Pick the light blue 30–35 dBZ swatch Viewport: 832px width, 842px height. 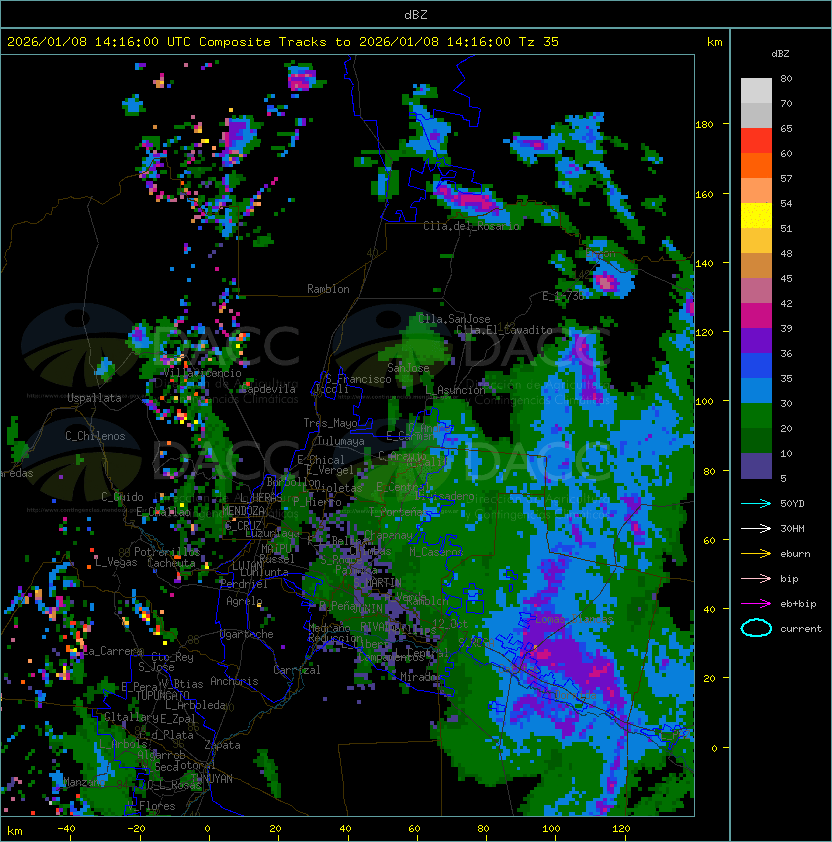[x=756, y=390]
